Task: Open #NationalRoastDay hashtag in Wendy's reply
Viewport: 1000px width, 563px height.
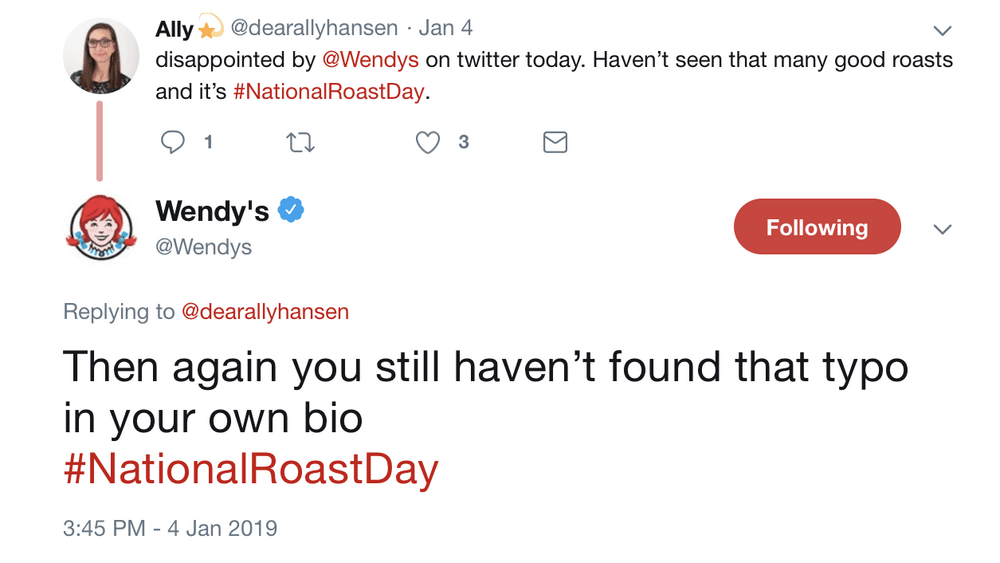Action: point(251,469)
